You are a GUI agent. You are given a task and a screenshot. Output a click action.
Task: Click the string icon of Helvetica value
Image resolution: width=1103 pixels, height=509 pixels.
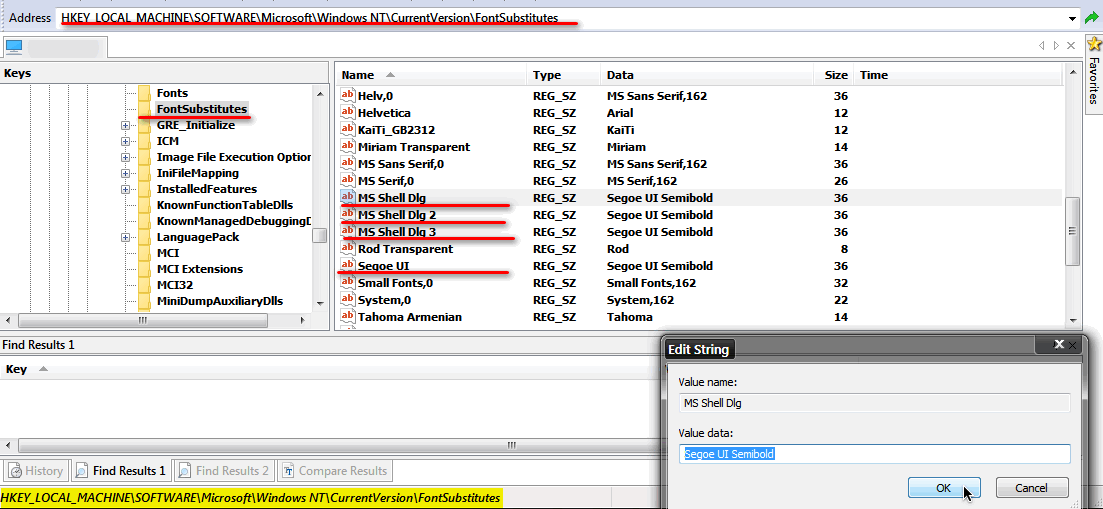tap(348, 112)
